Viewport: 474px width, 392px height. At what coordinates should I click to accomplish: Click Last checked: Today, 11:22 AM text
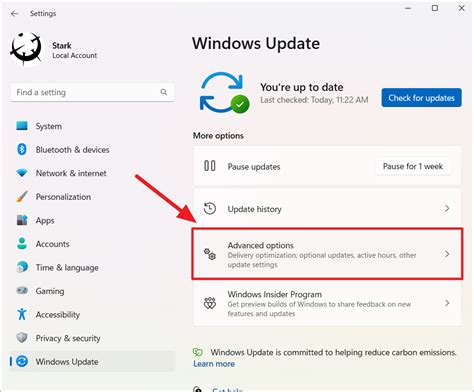[314, 100]
